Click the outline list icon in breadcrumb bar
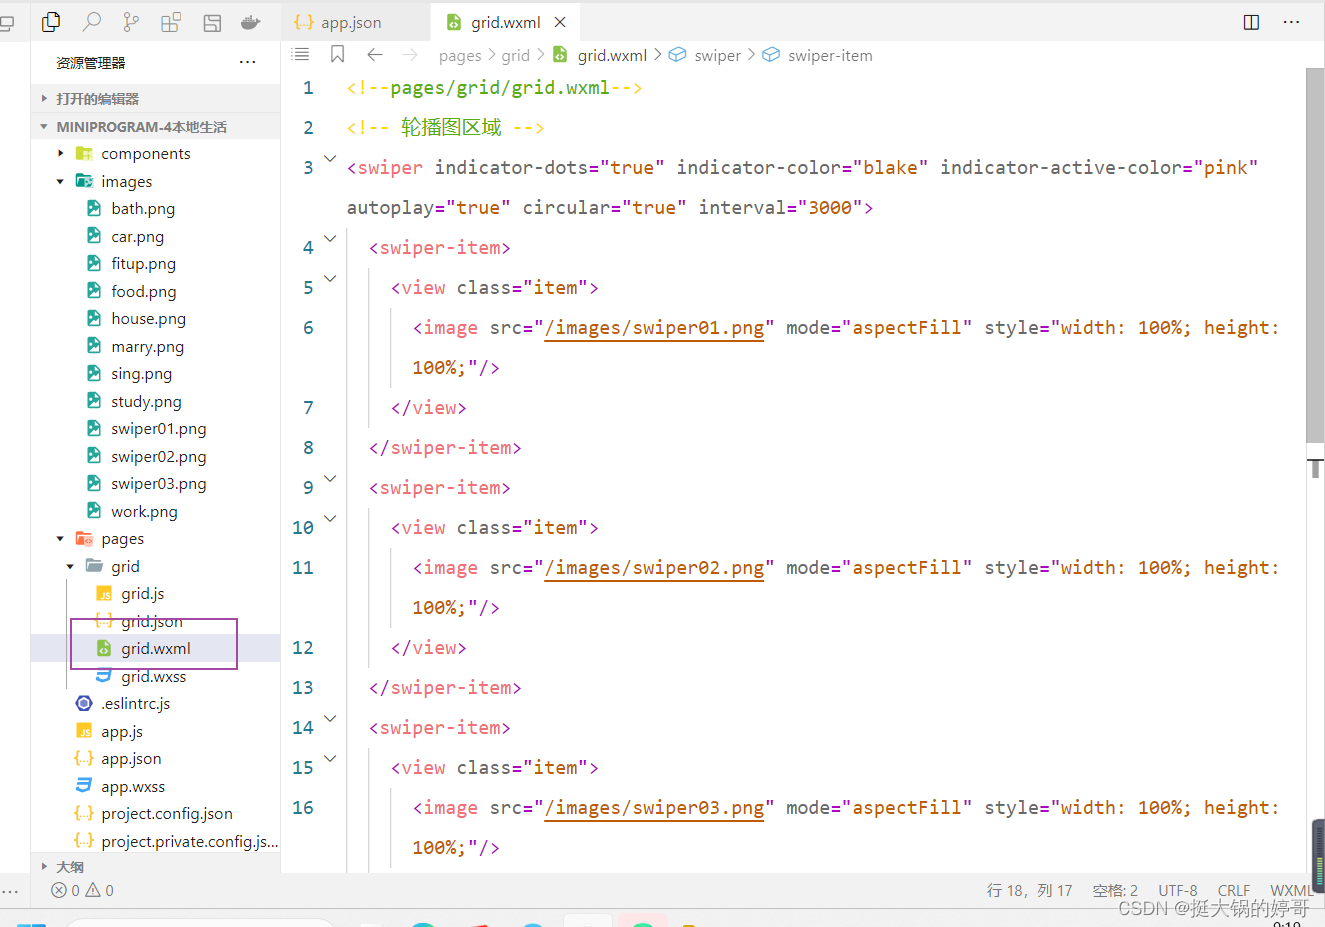1325x927 pixels. (x=300, y=55)
